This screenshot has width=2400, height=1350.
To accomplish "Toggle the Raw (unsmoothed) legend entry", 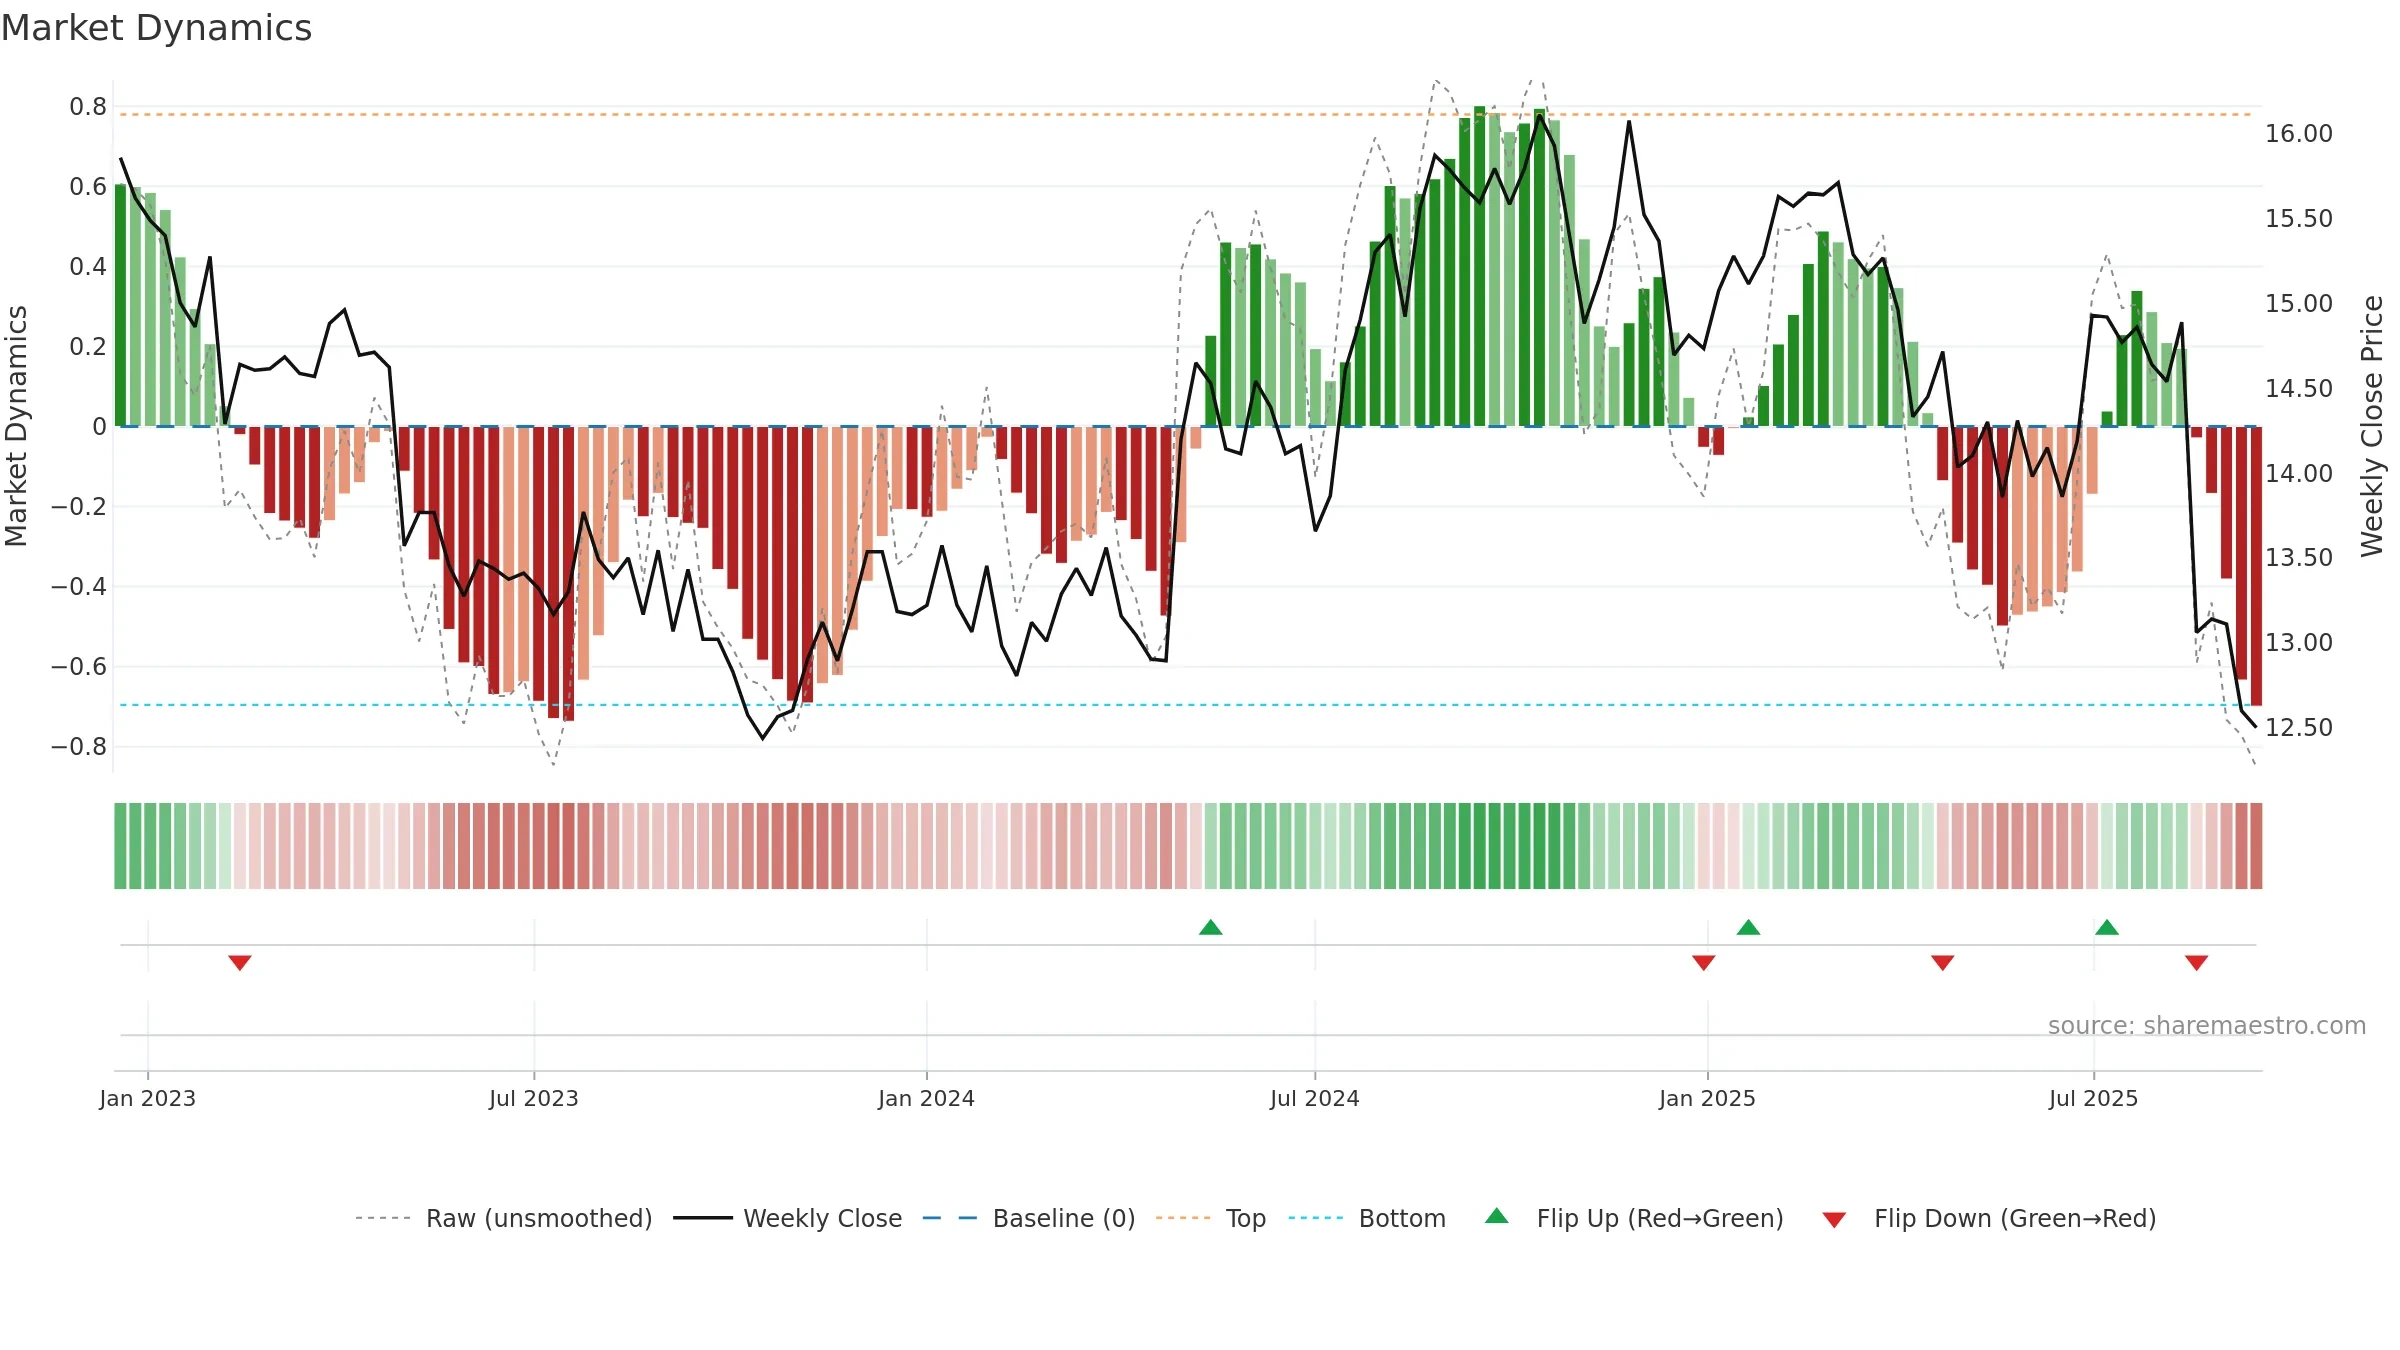I will (x=503, y=1218).
